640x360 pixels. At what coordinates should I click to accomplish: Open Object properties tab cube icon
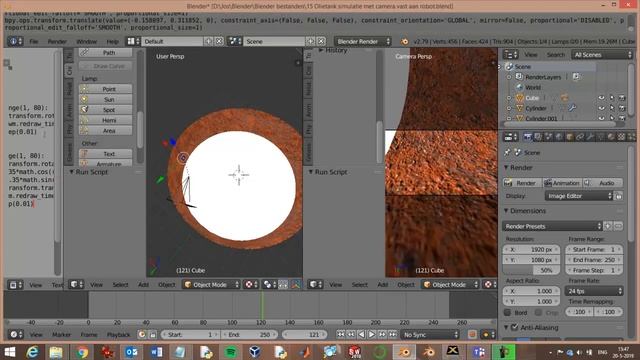click(569, 137)
